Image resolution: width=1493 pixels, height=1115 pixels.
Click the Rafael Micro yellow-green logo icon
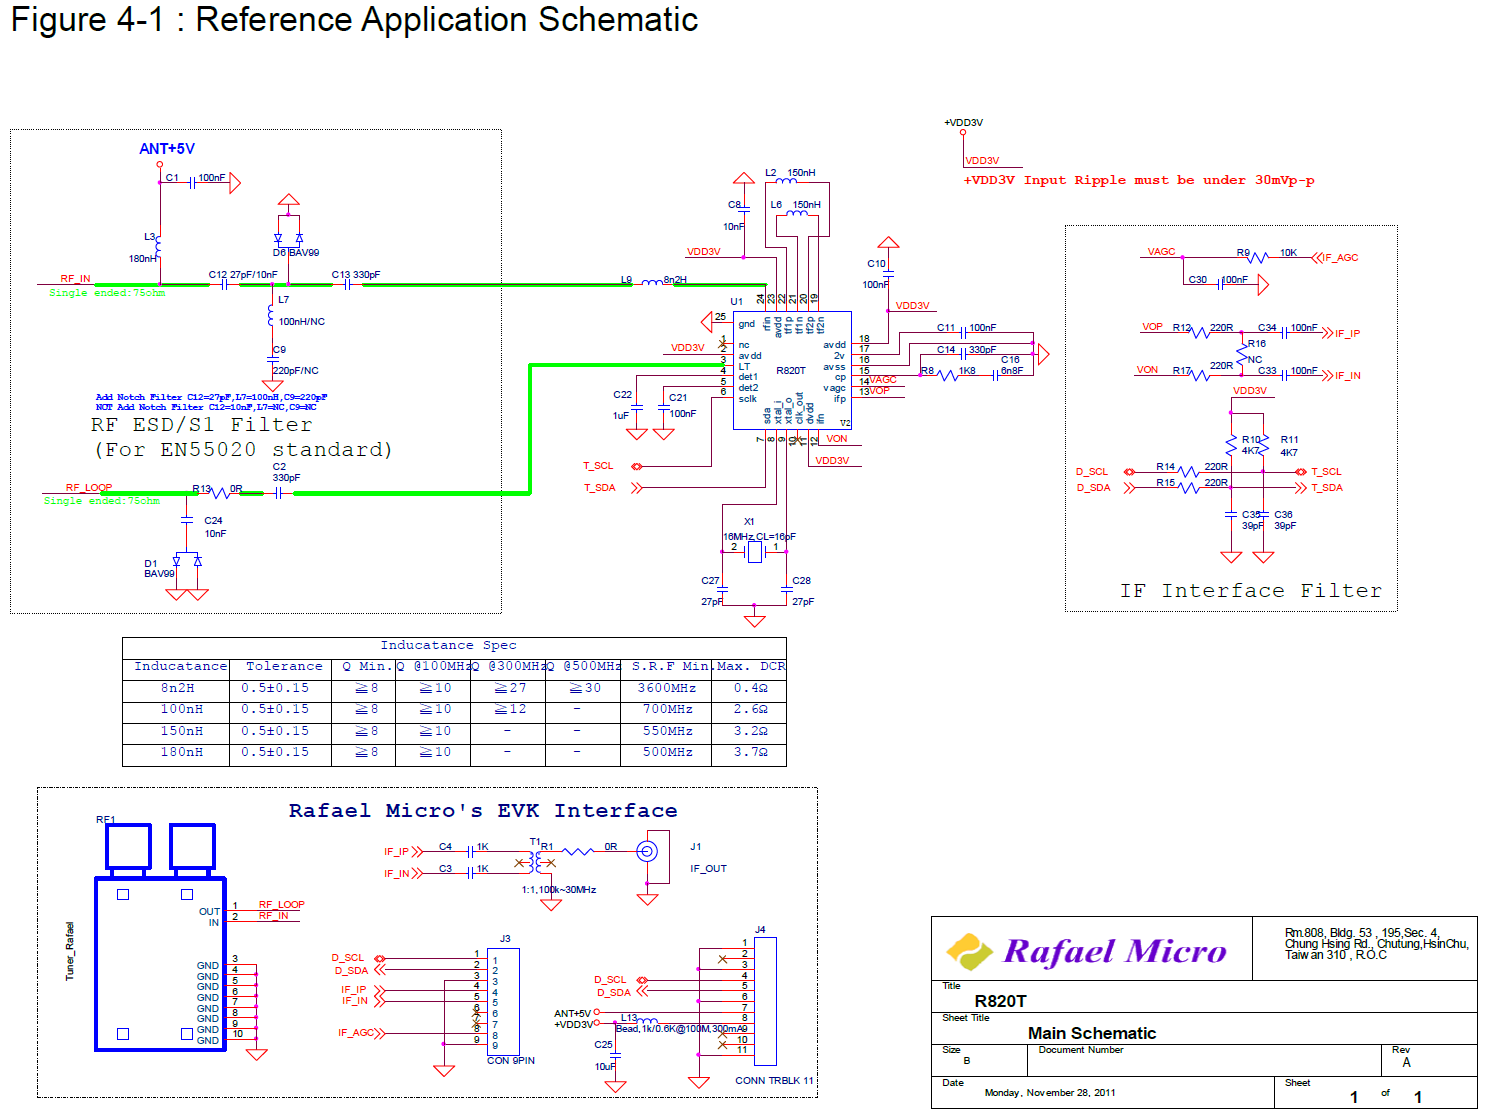(x=969, y=951)
